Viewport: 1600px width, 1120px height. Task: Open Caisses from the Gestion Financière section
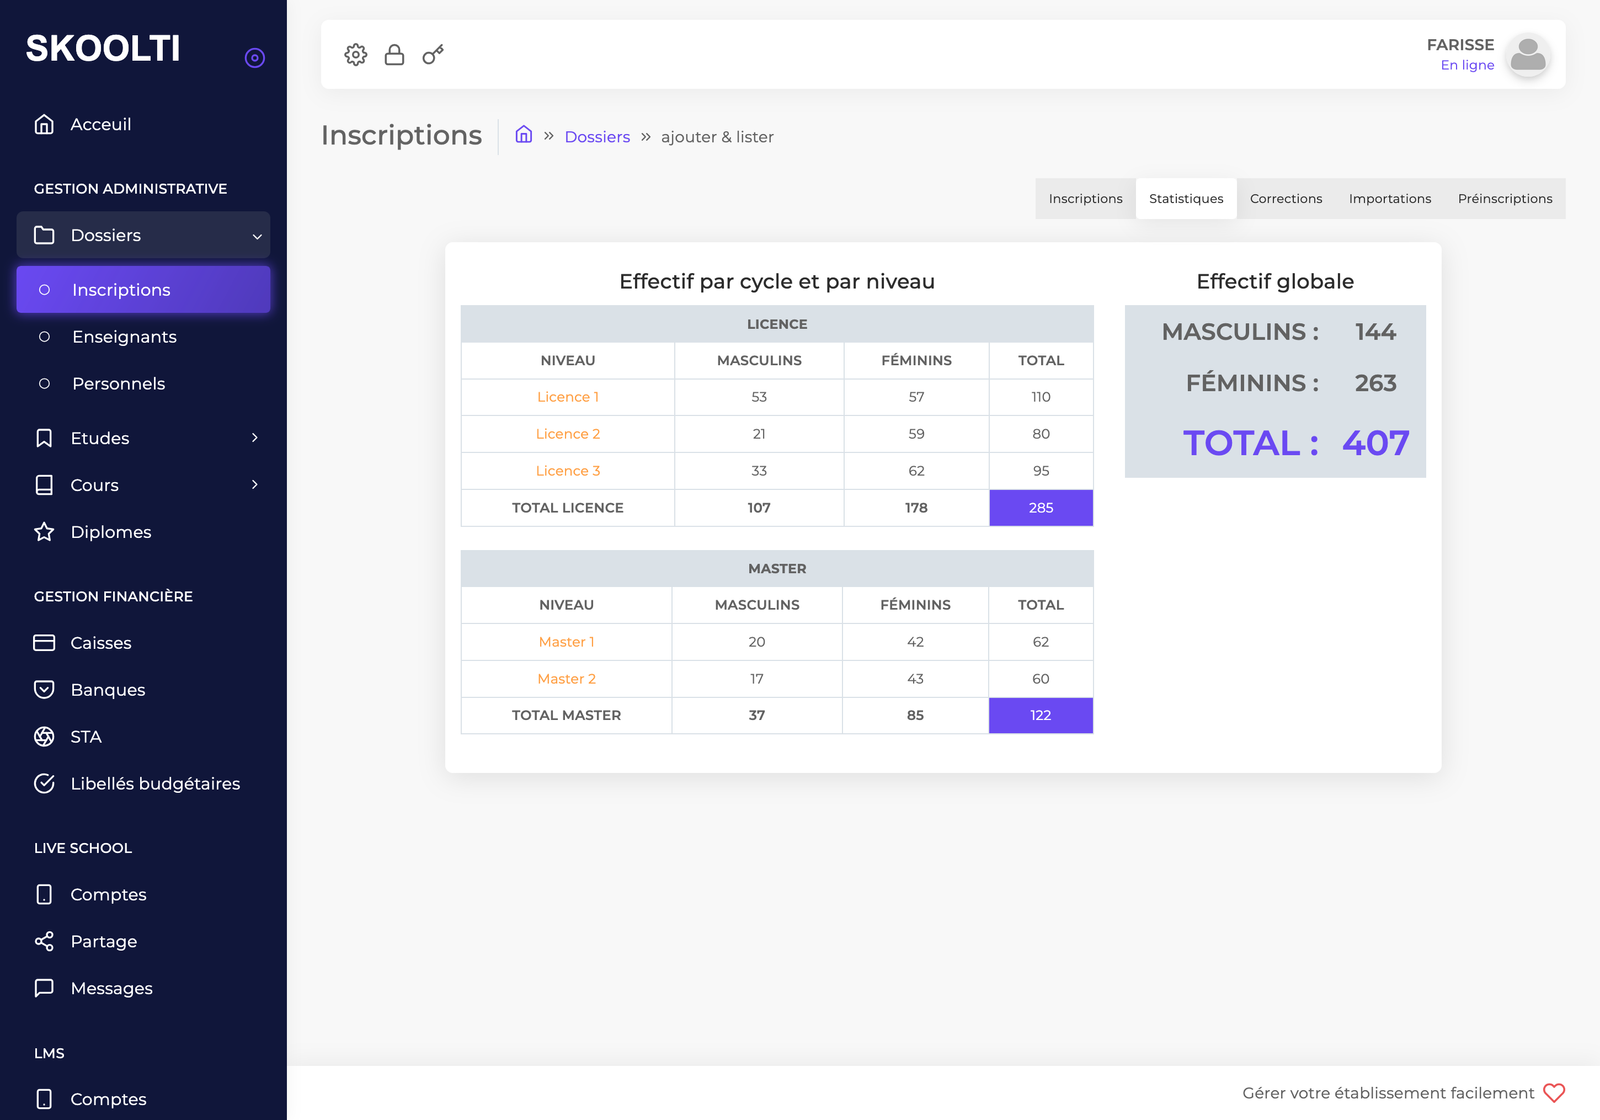(101, 642)
